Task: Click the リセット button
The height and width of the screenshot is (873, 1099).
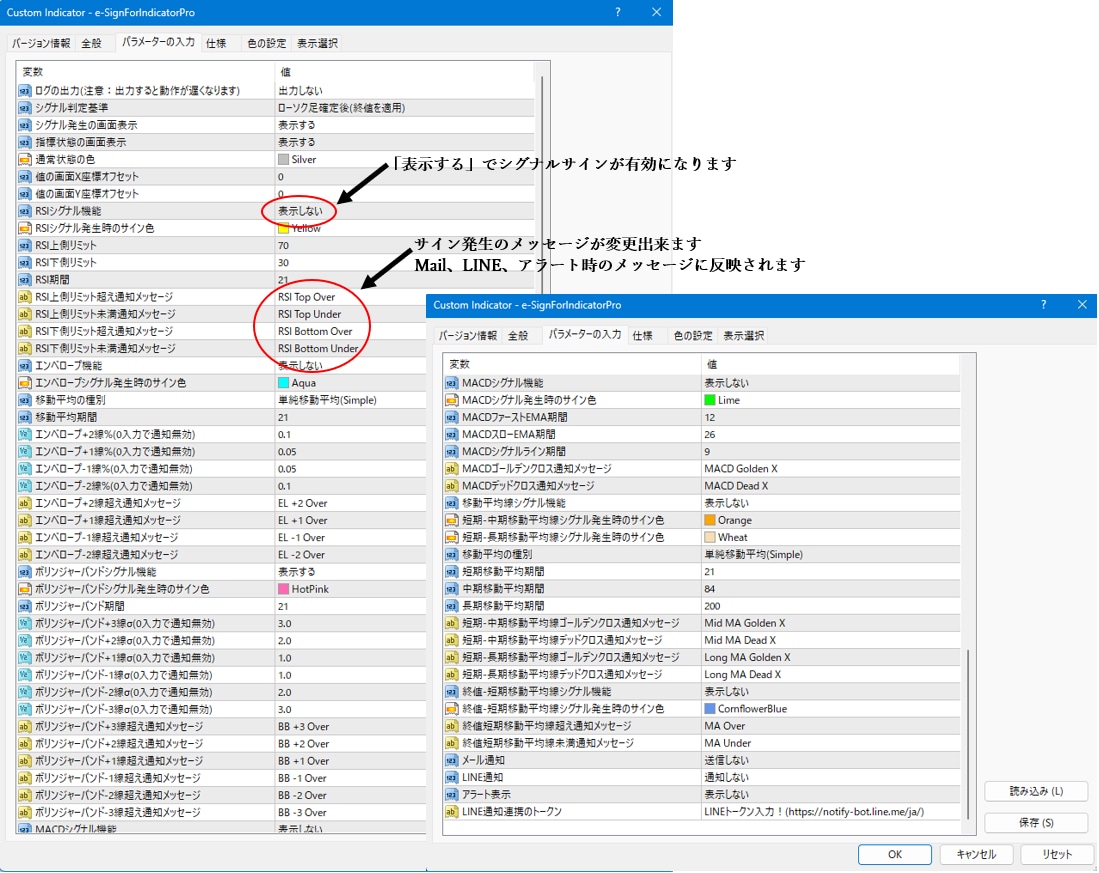Action: tap(1057, 854)
